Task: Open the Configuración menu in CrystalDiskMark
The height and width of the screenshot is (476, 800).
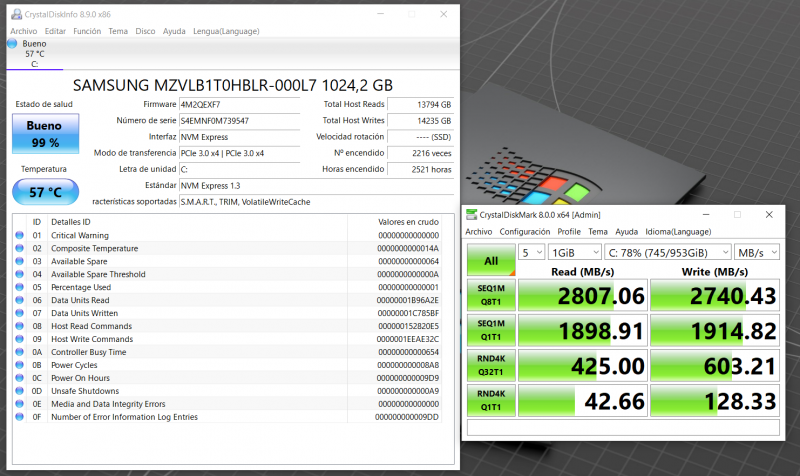Action: (524, 231)
